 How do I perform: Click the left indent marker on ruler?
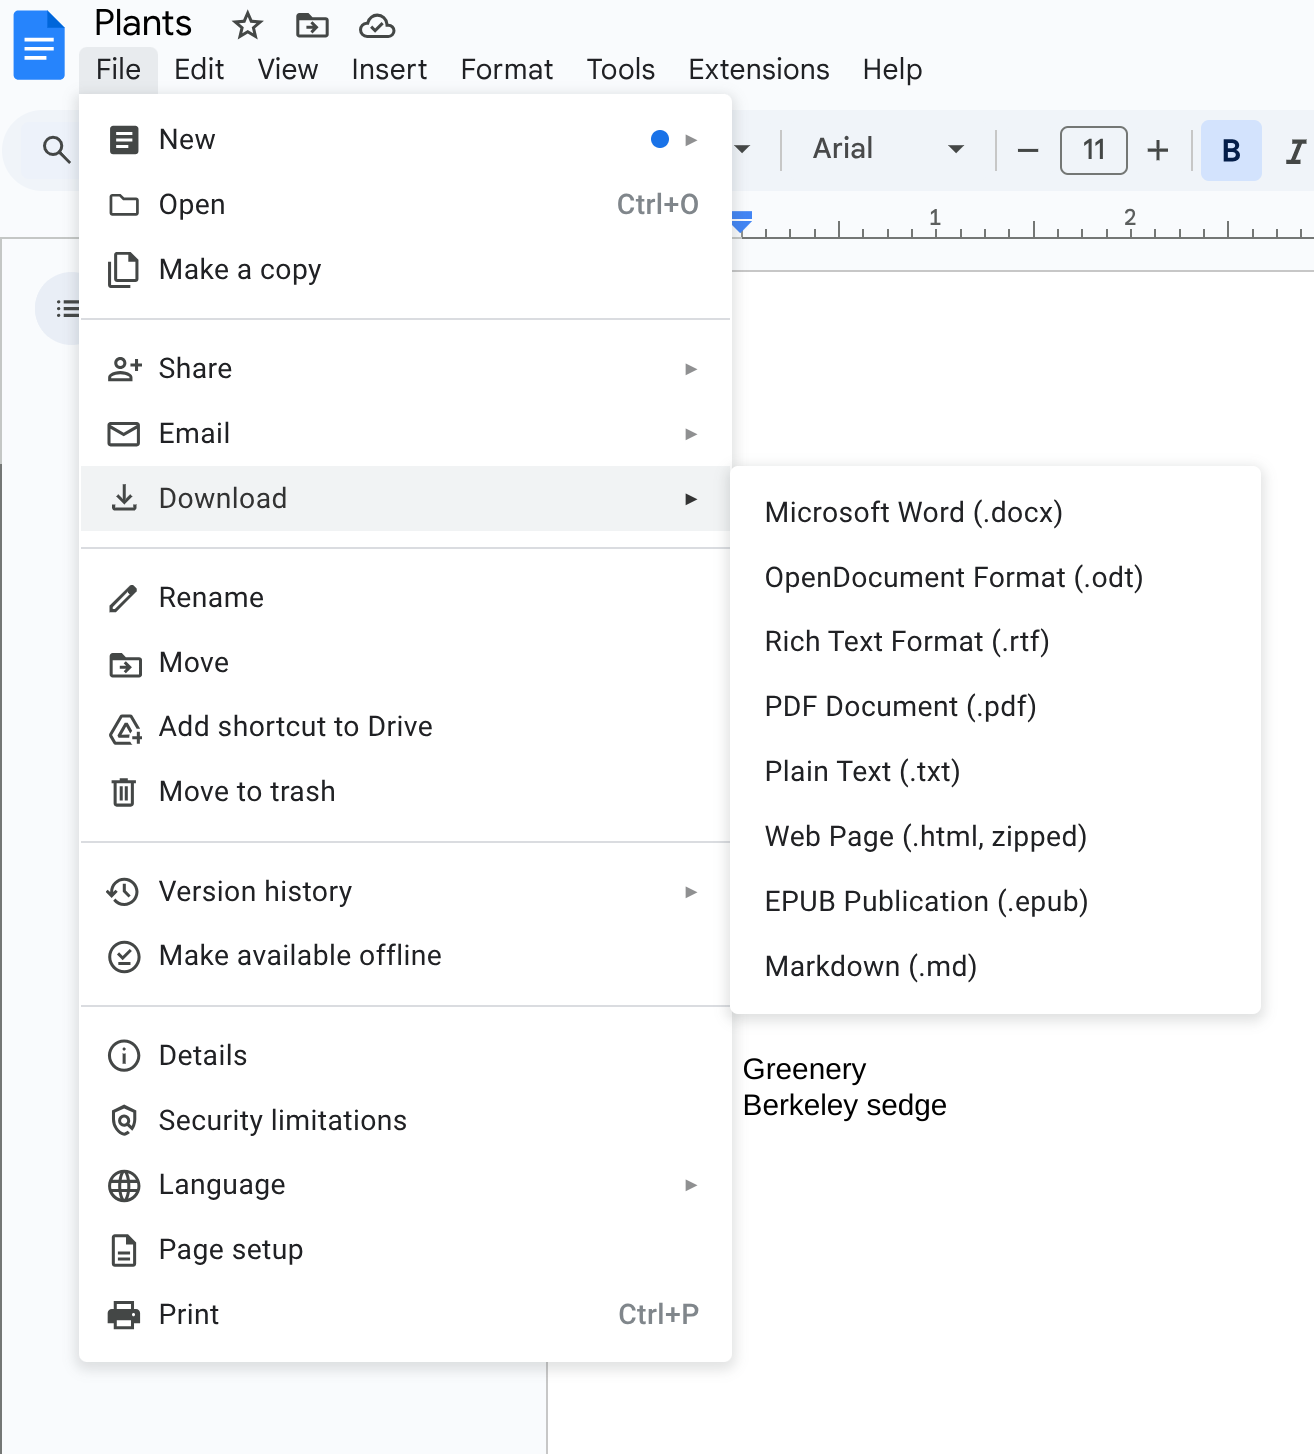[x=741, y=223]
